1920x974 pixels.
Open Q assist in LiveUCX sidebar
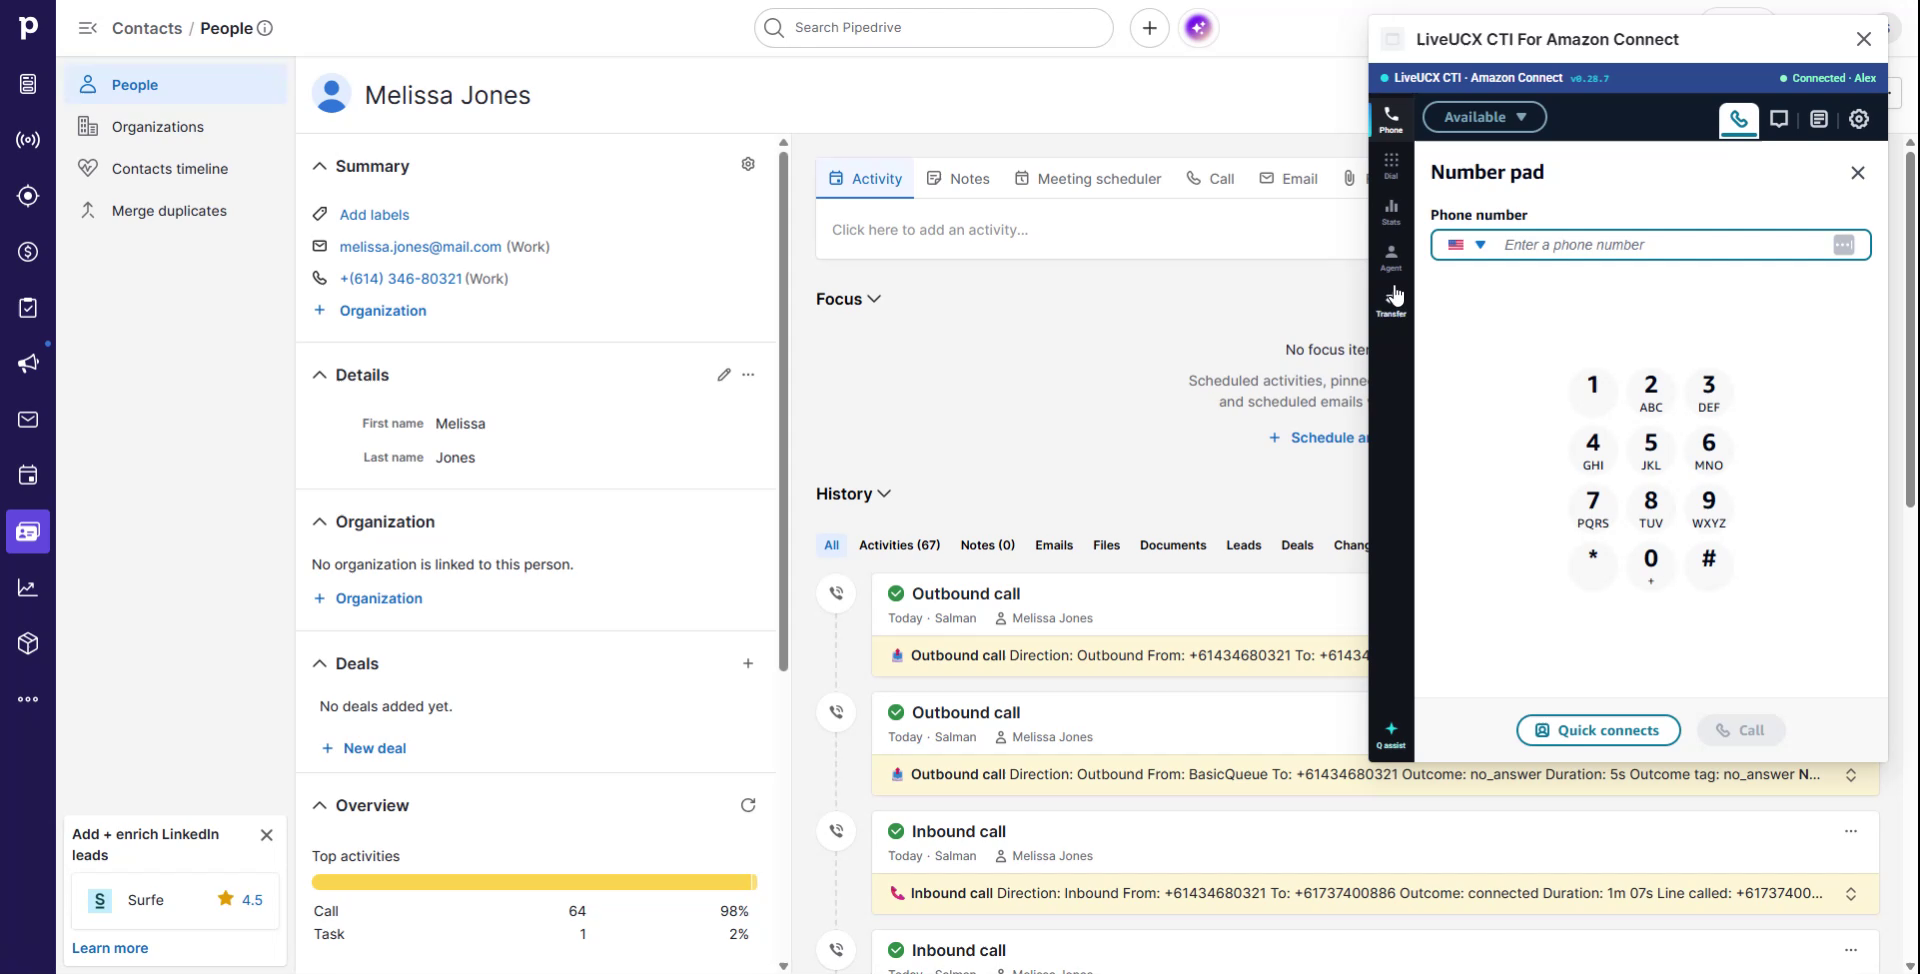pos(1391,735)
